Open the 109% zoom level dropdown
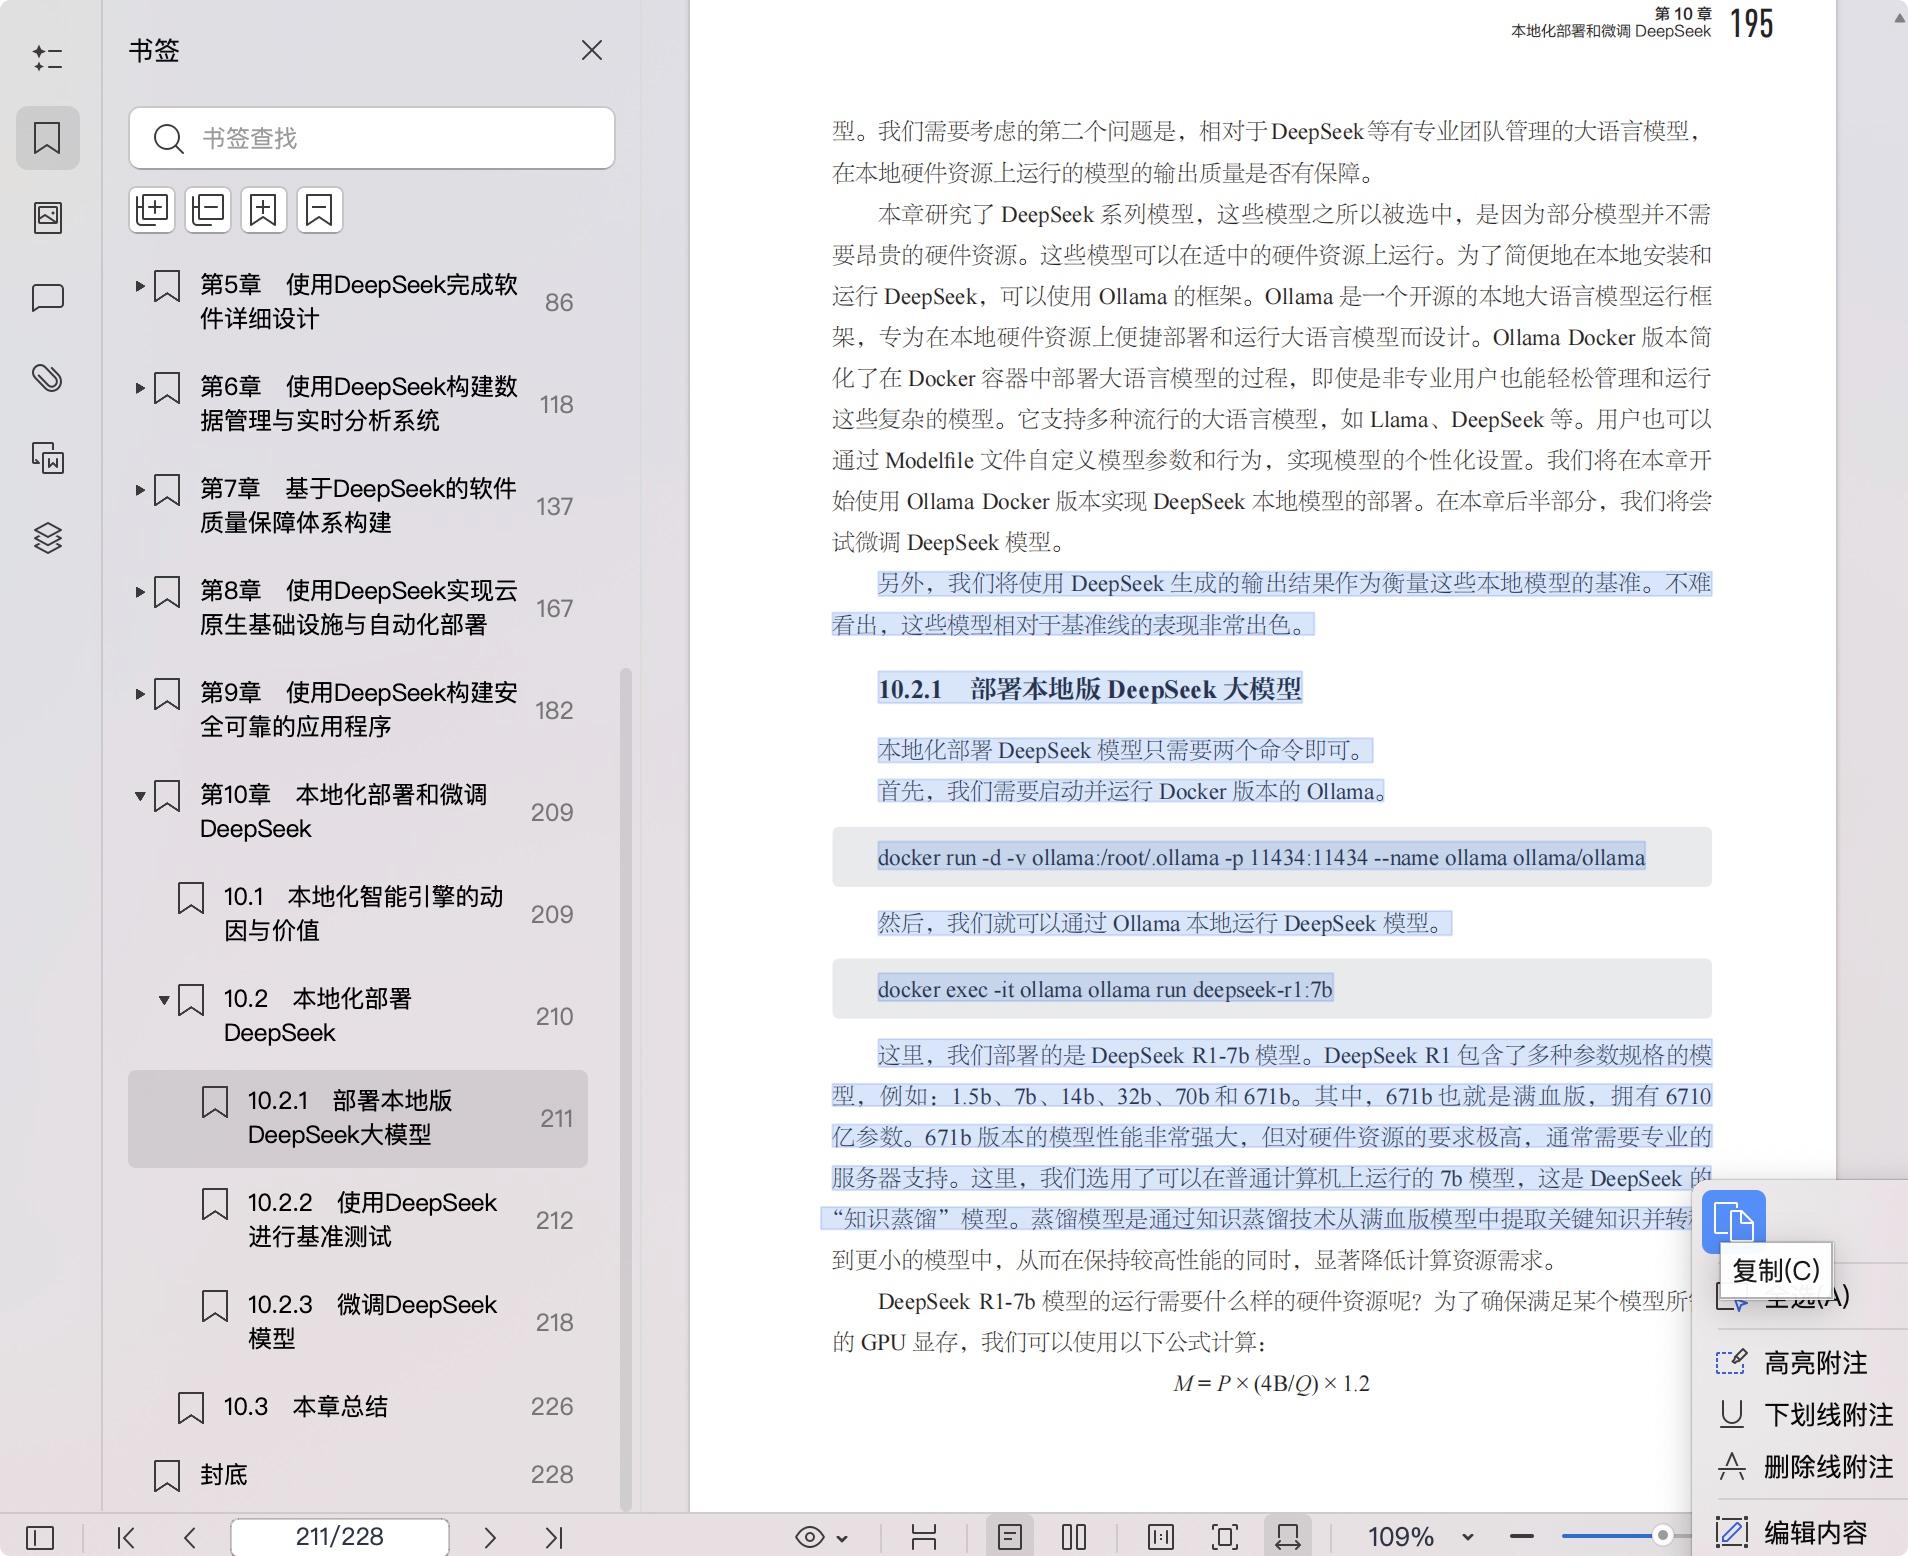Viewport: 1908px width, 1556px height. 1467,1538
